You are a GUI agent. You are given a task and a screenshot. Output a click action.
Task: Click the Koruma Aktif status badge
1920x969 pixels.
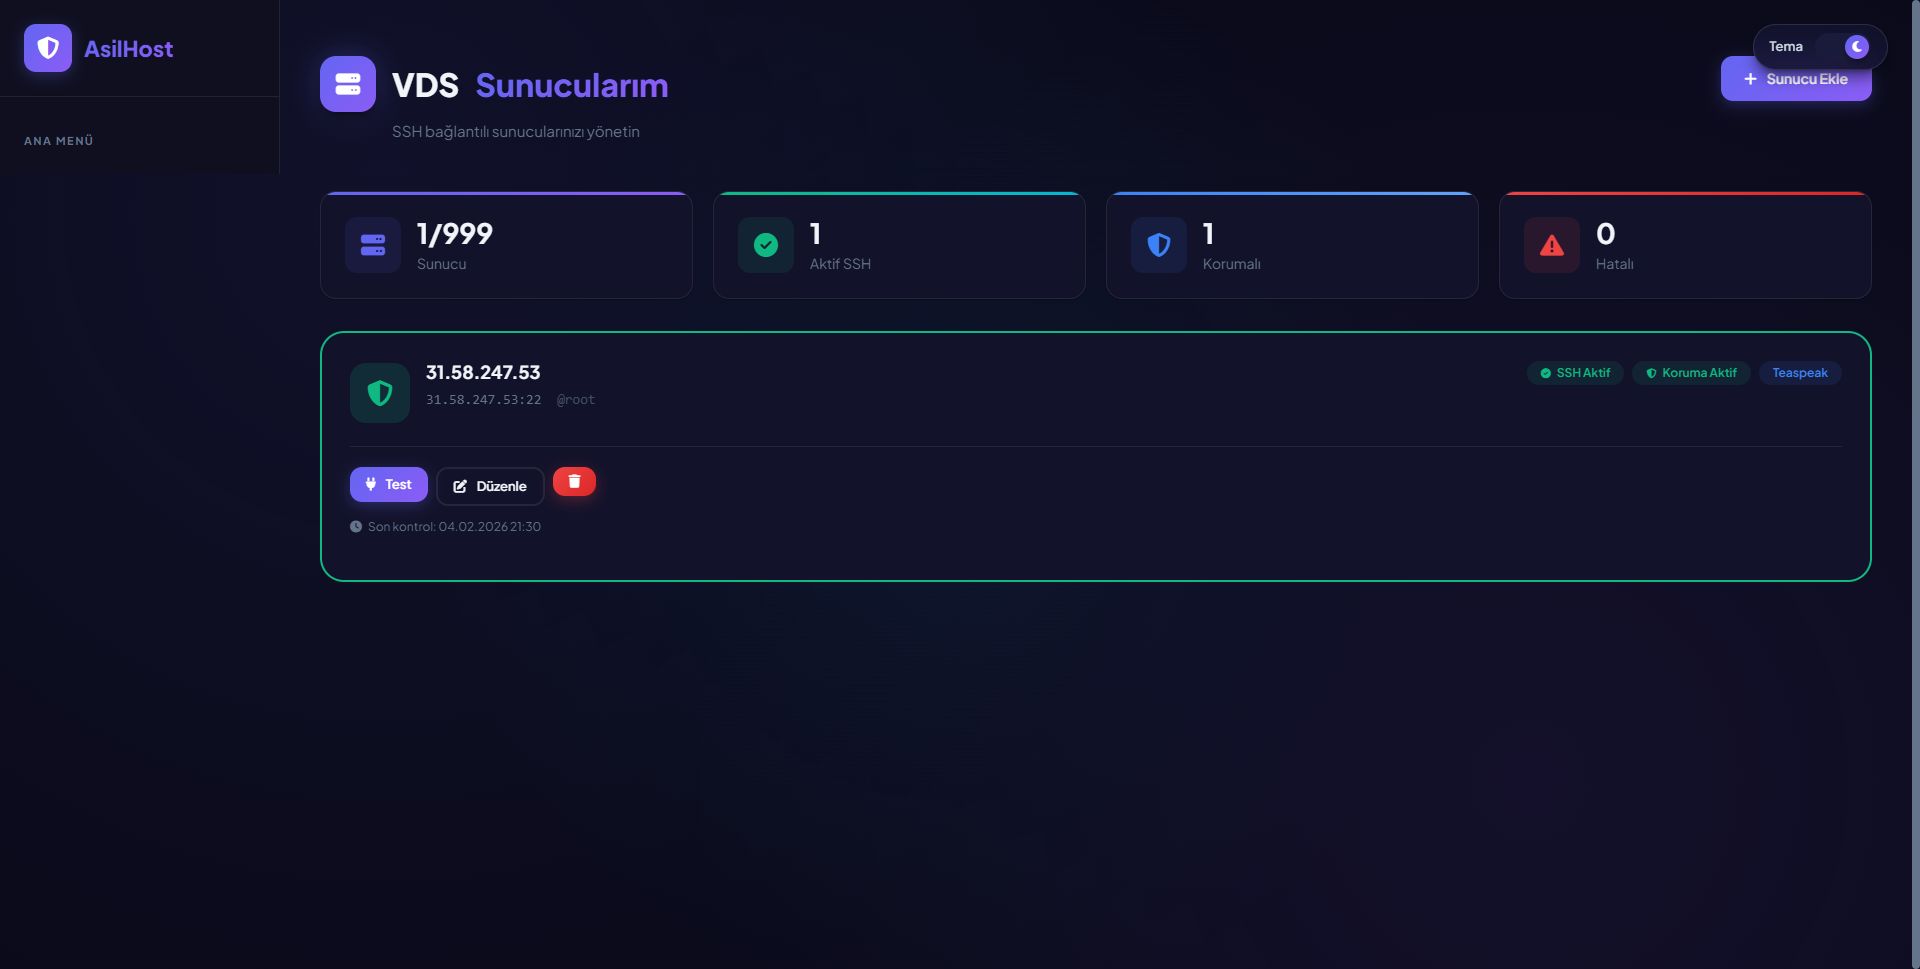pyautogui.click(x=1691, y=373)
